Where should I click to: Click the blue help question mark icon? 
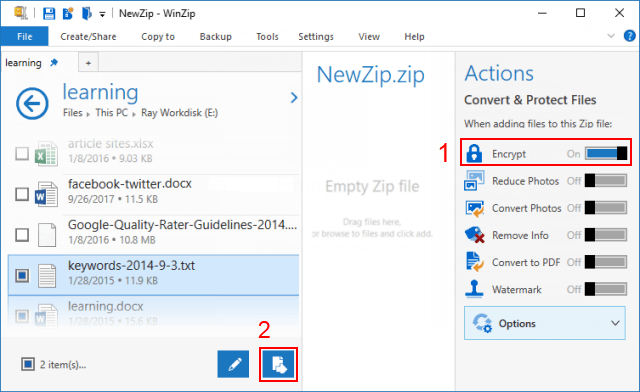[630, 36]
